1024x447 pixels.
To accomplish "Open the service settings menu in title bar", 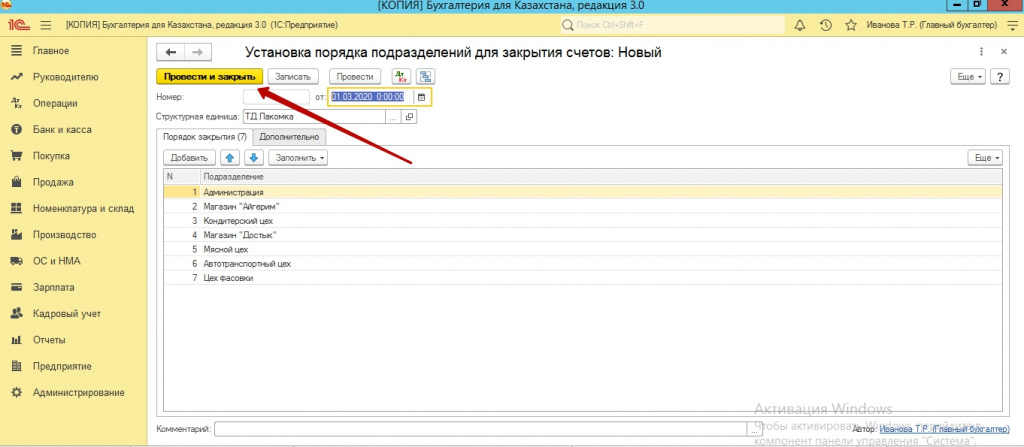I will tap(1010, 25).
